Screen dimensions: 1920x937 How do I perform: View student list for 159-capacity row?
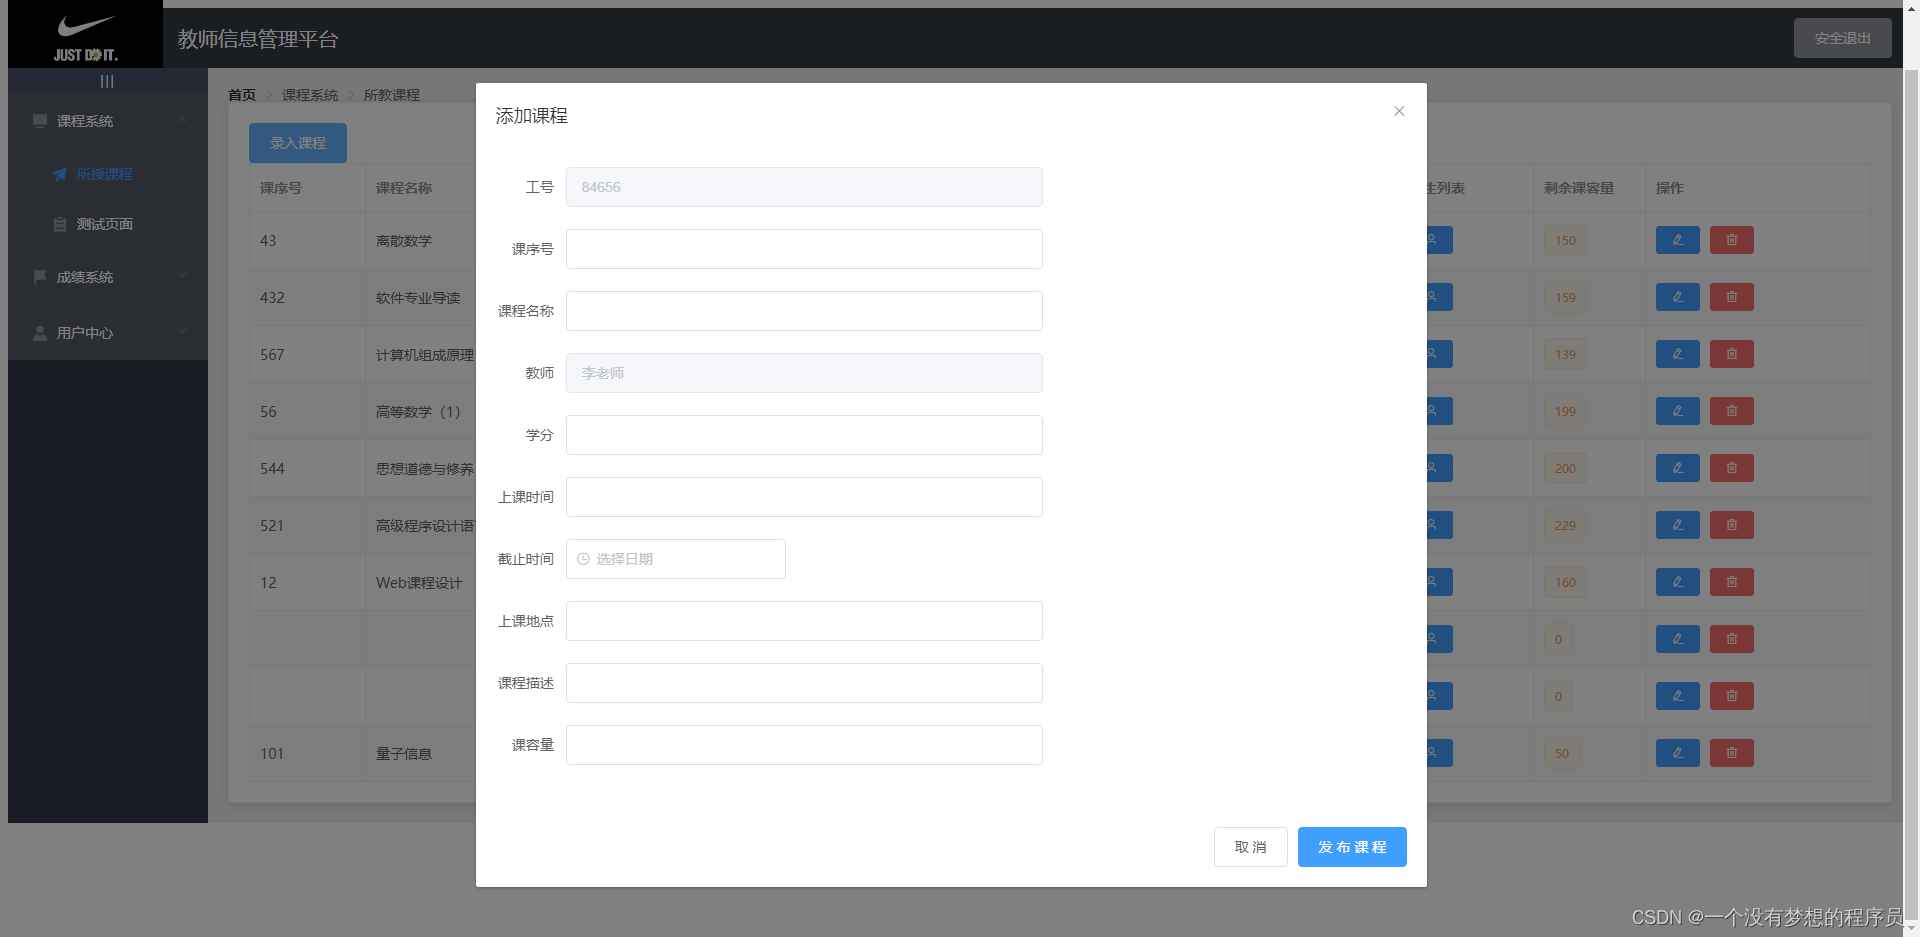1439,297
